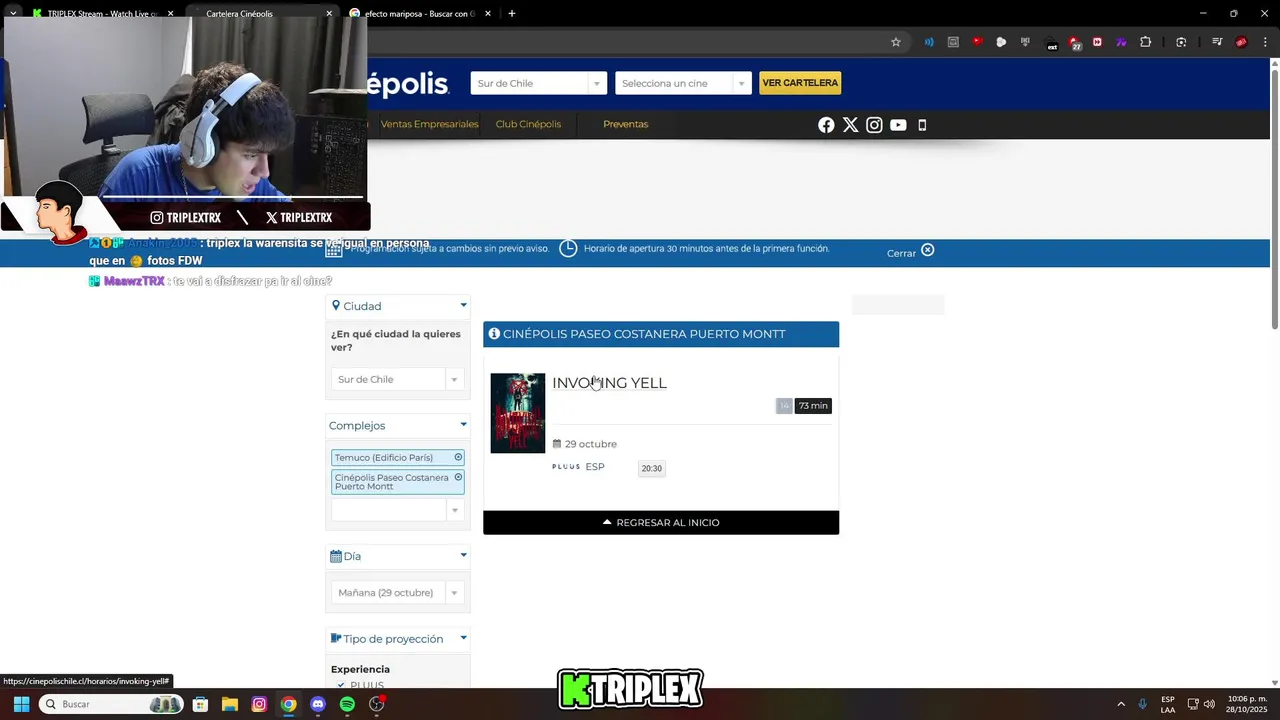1280x720 pixels.
Task: Open media controls music-note icon
Action: pyautogui.click(x=1217, y=42)
